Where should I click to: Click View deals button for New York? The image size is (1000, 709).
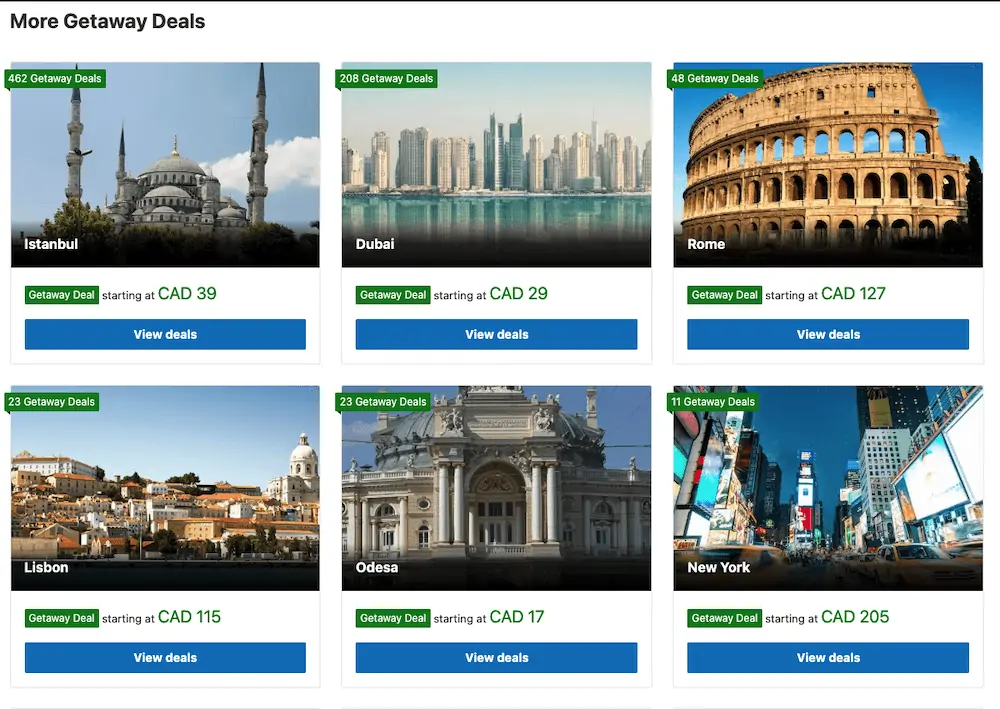828,657
